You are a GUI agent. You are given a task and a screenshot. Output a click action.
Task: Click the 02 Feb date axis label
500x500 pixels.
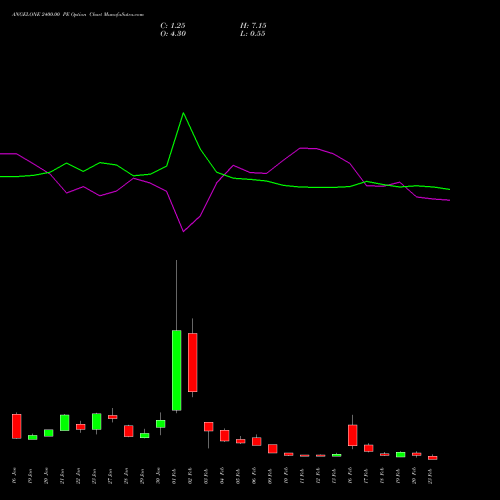click(x=190, y=476)
